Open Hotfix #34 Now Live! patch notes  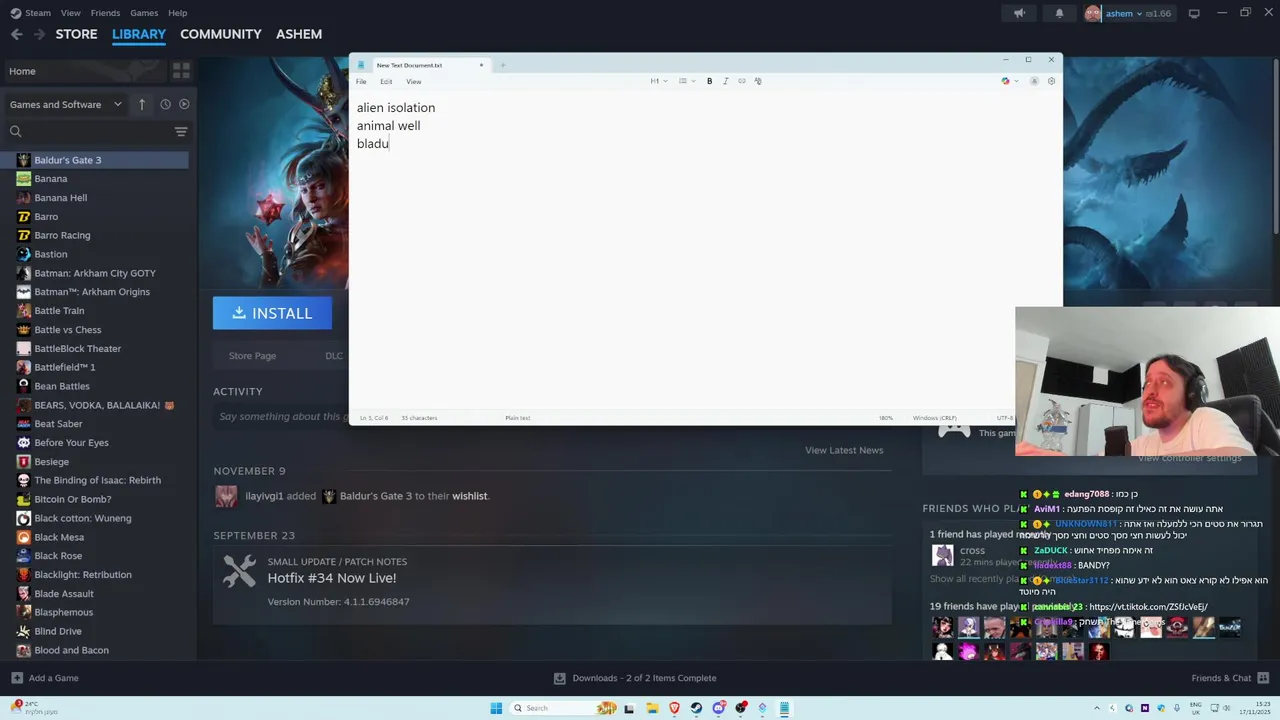[x=332, y=578]
